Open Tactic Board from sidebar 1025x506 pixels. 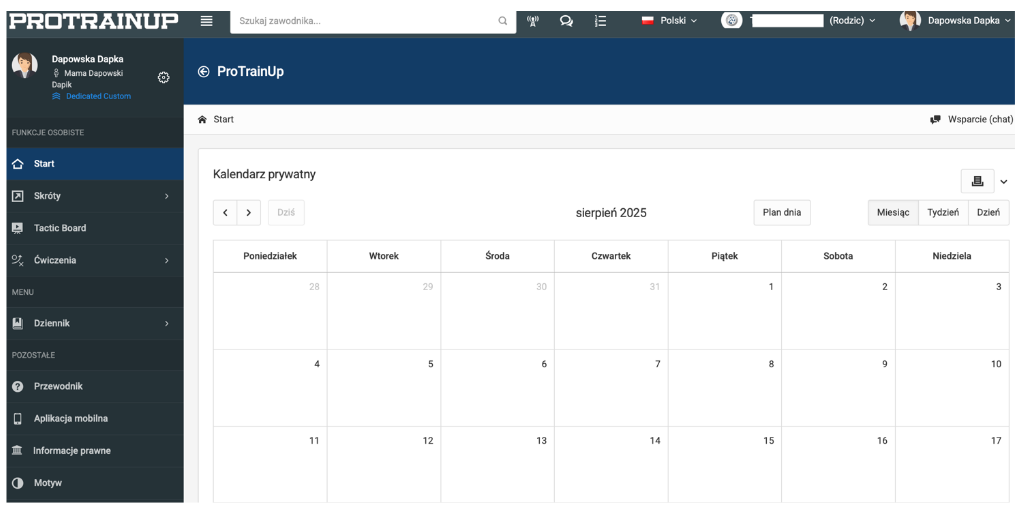click(x=60, y=228)
